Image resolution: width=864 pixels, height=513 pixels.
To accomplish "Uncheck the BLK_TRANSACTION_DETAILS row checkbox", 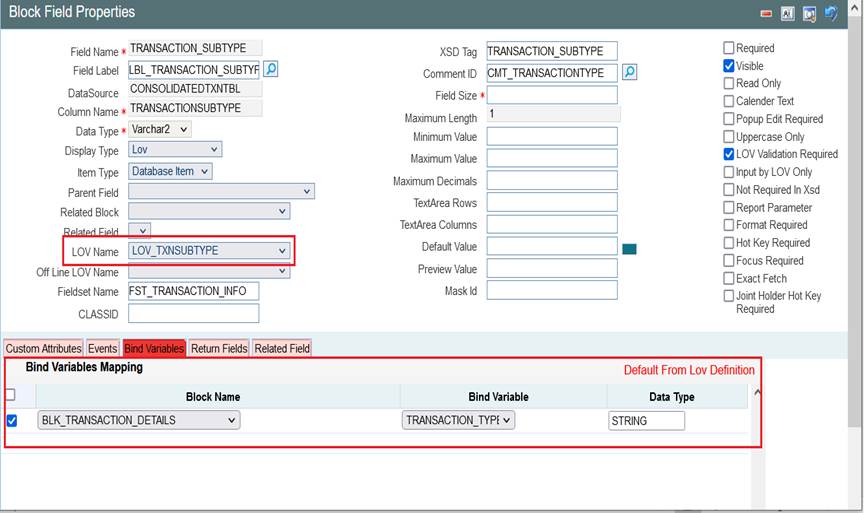I will click(12, 420).
